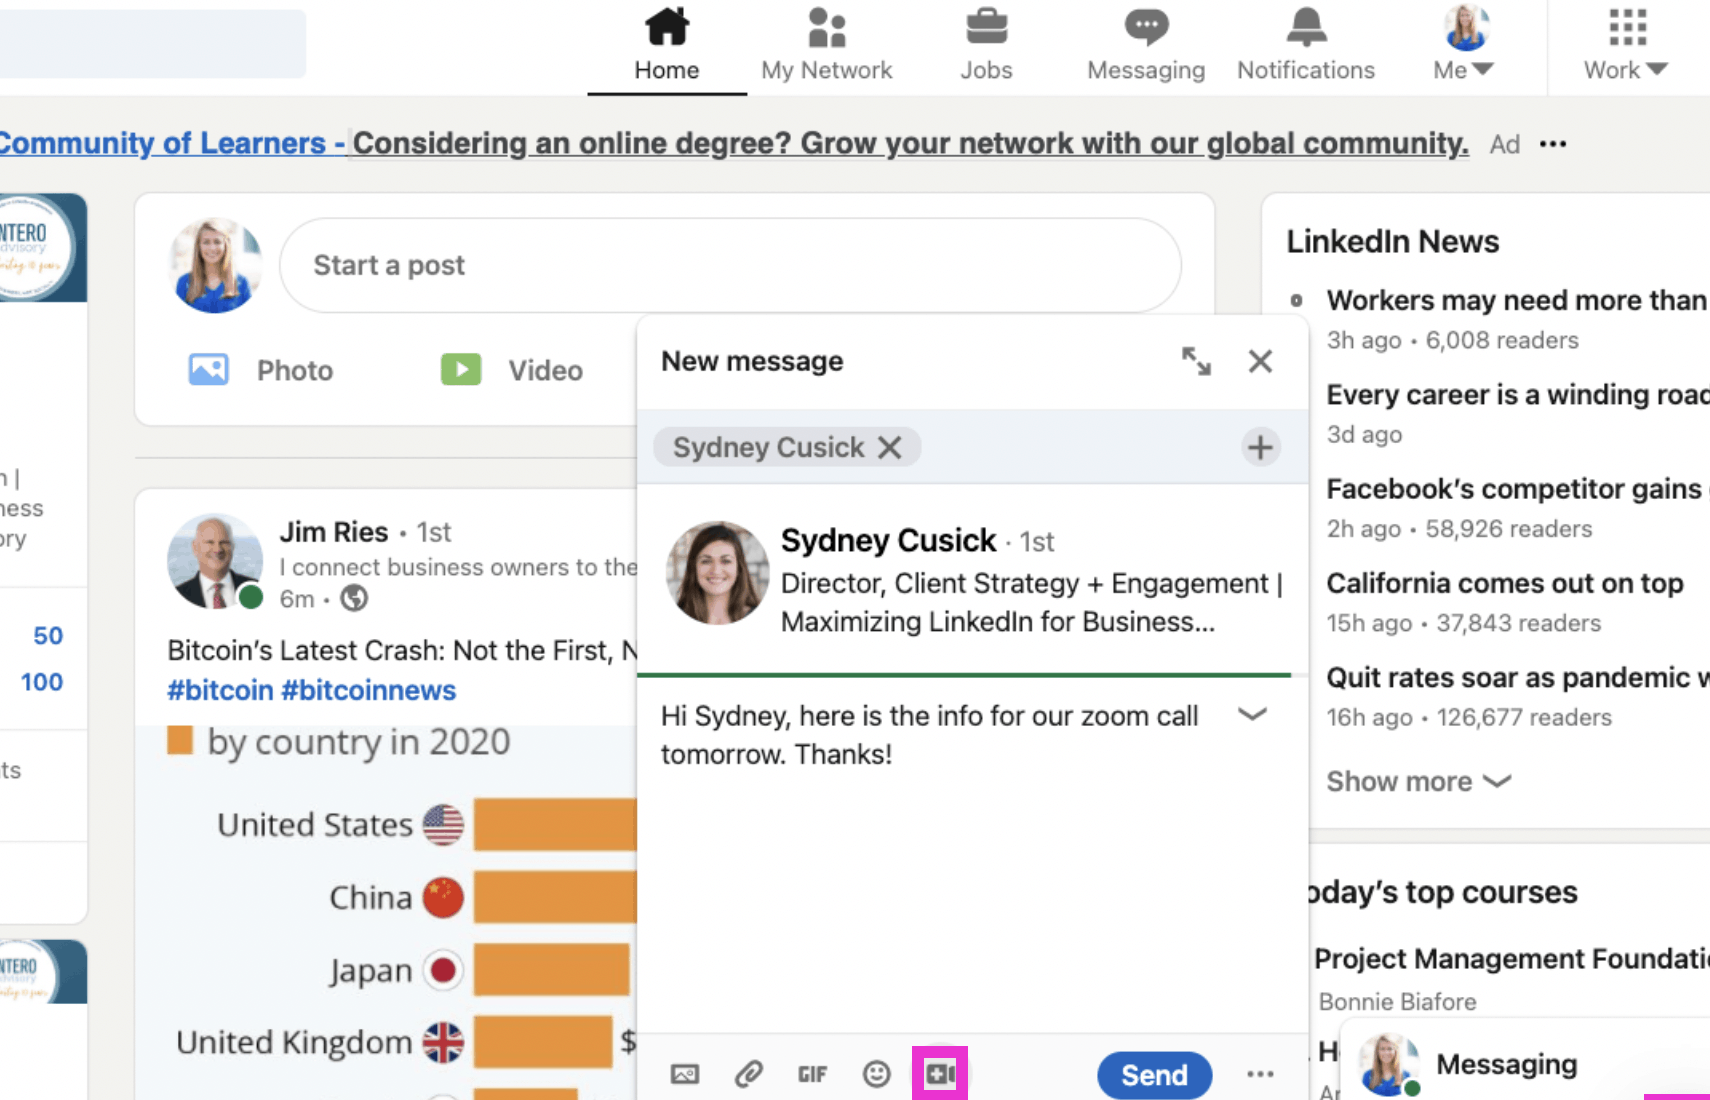This screenshot has height=1100, width=1710.
Task: Open the GIF picker
Action: coord(812,1074)
